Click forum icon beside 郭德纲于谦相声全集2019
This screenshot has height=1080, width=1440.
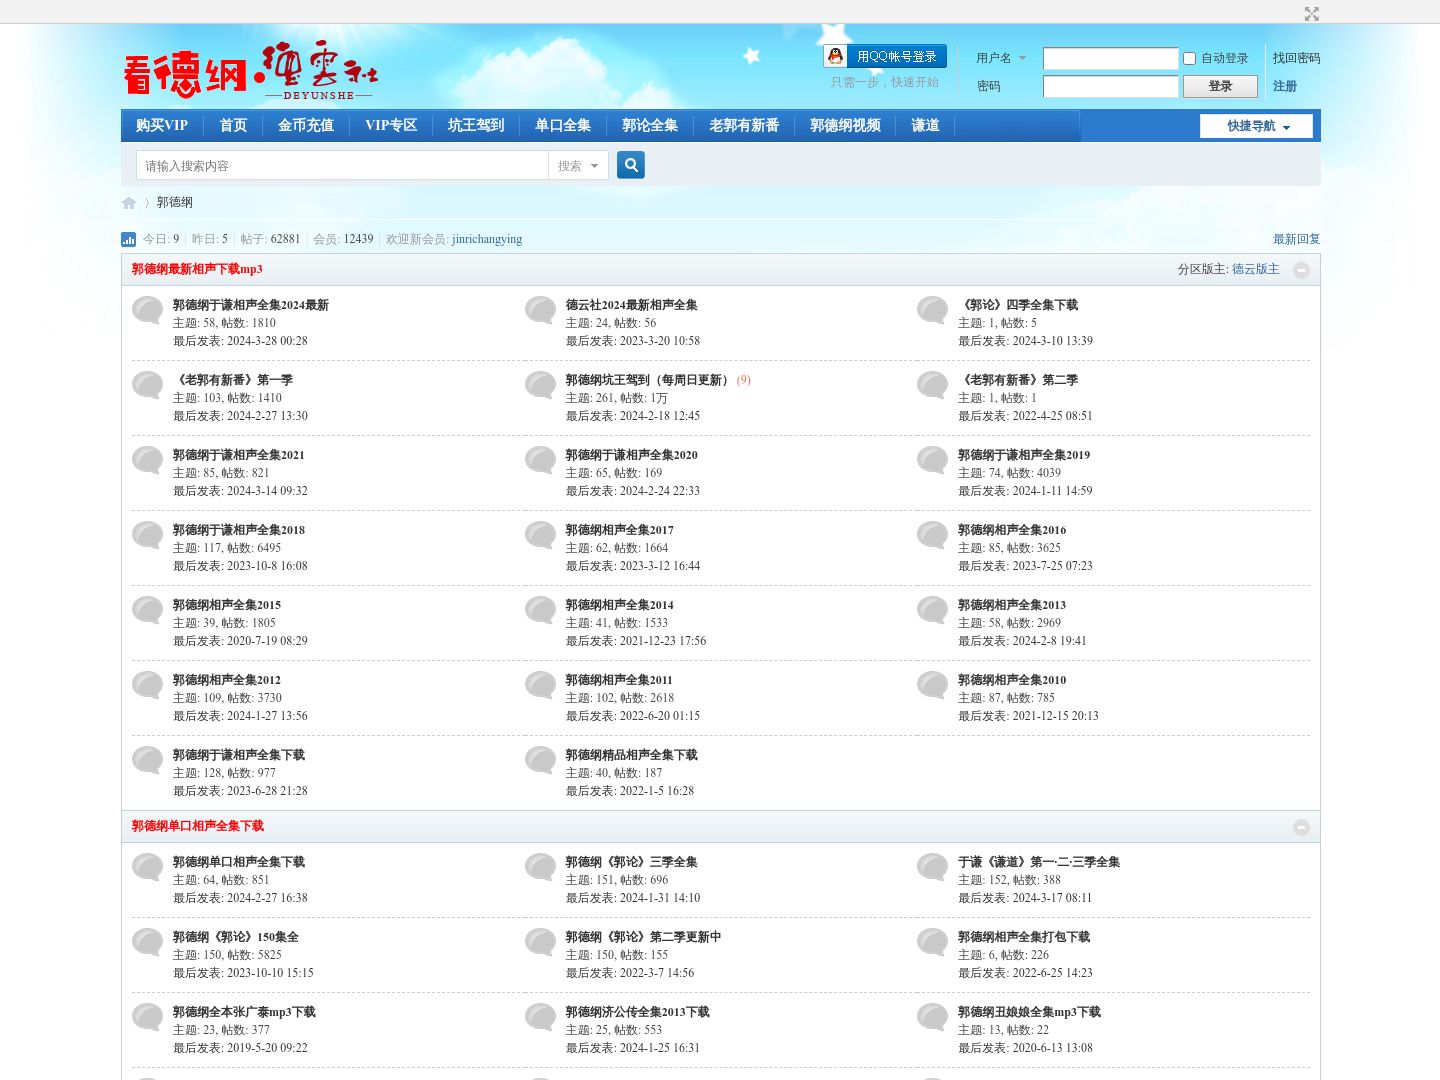(x=933, y=460)
